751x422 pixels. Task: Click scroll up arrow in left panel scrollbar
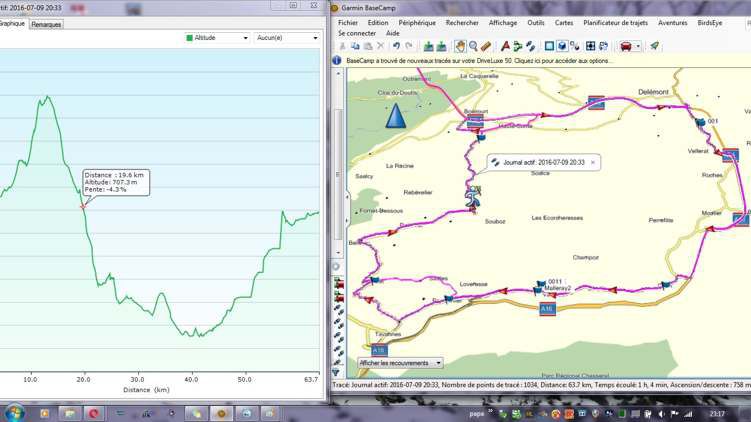point(338,74)
